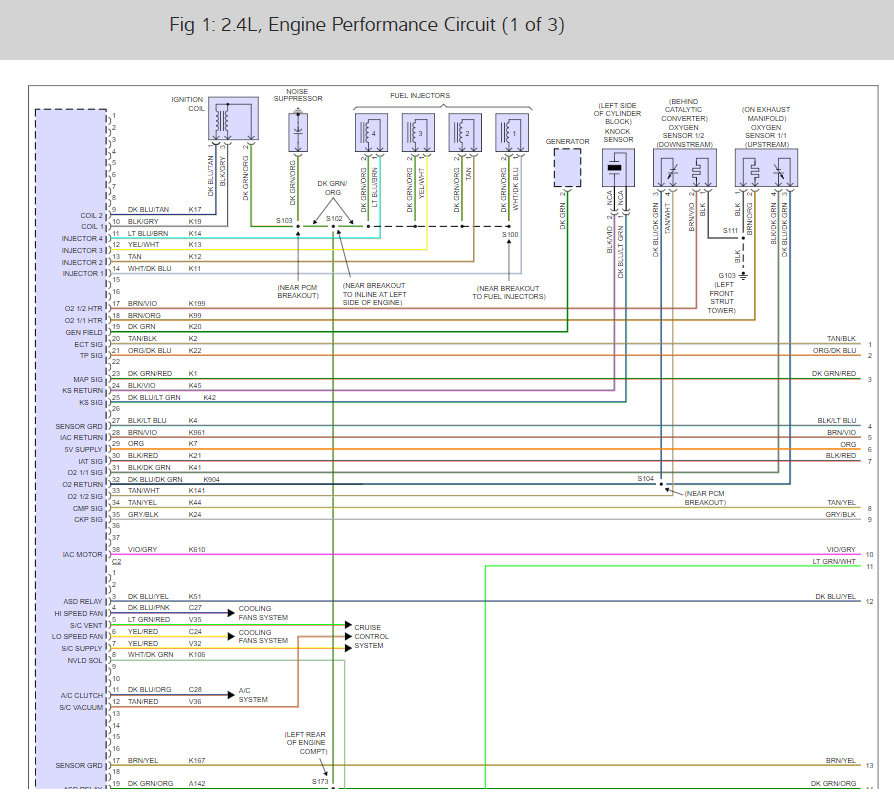Viewport: 894px width, 800px height.
Task: Click right-side "LT GRN/WHT" connector label
Action: click(x=834, y=562)
